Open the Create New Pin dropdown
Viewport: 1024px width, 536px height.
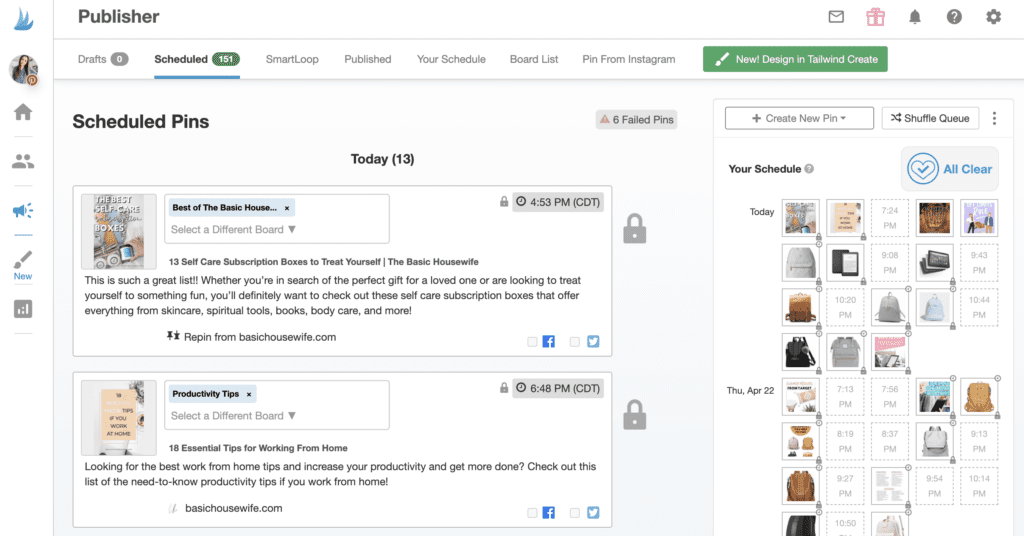tap(799, 118)
